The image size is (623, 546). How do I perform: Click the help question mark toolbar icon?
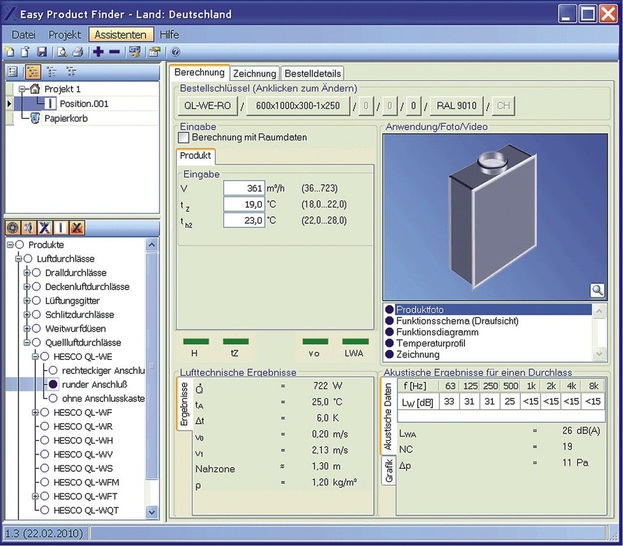(175, 51)
